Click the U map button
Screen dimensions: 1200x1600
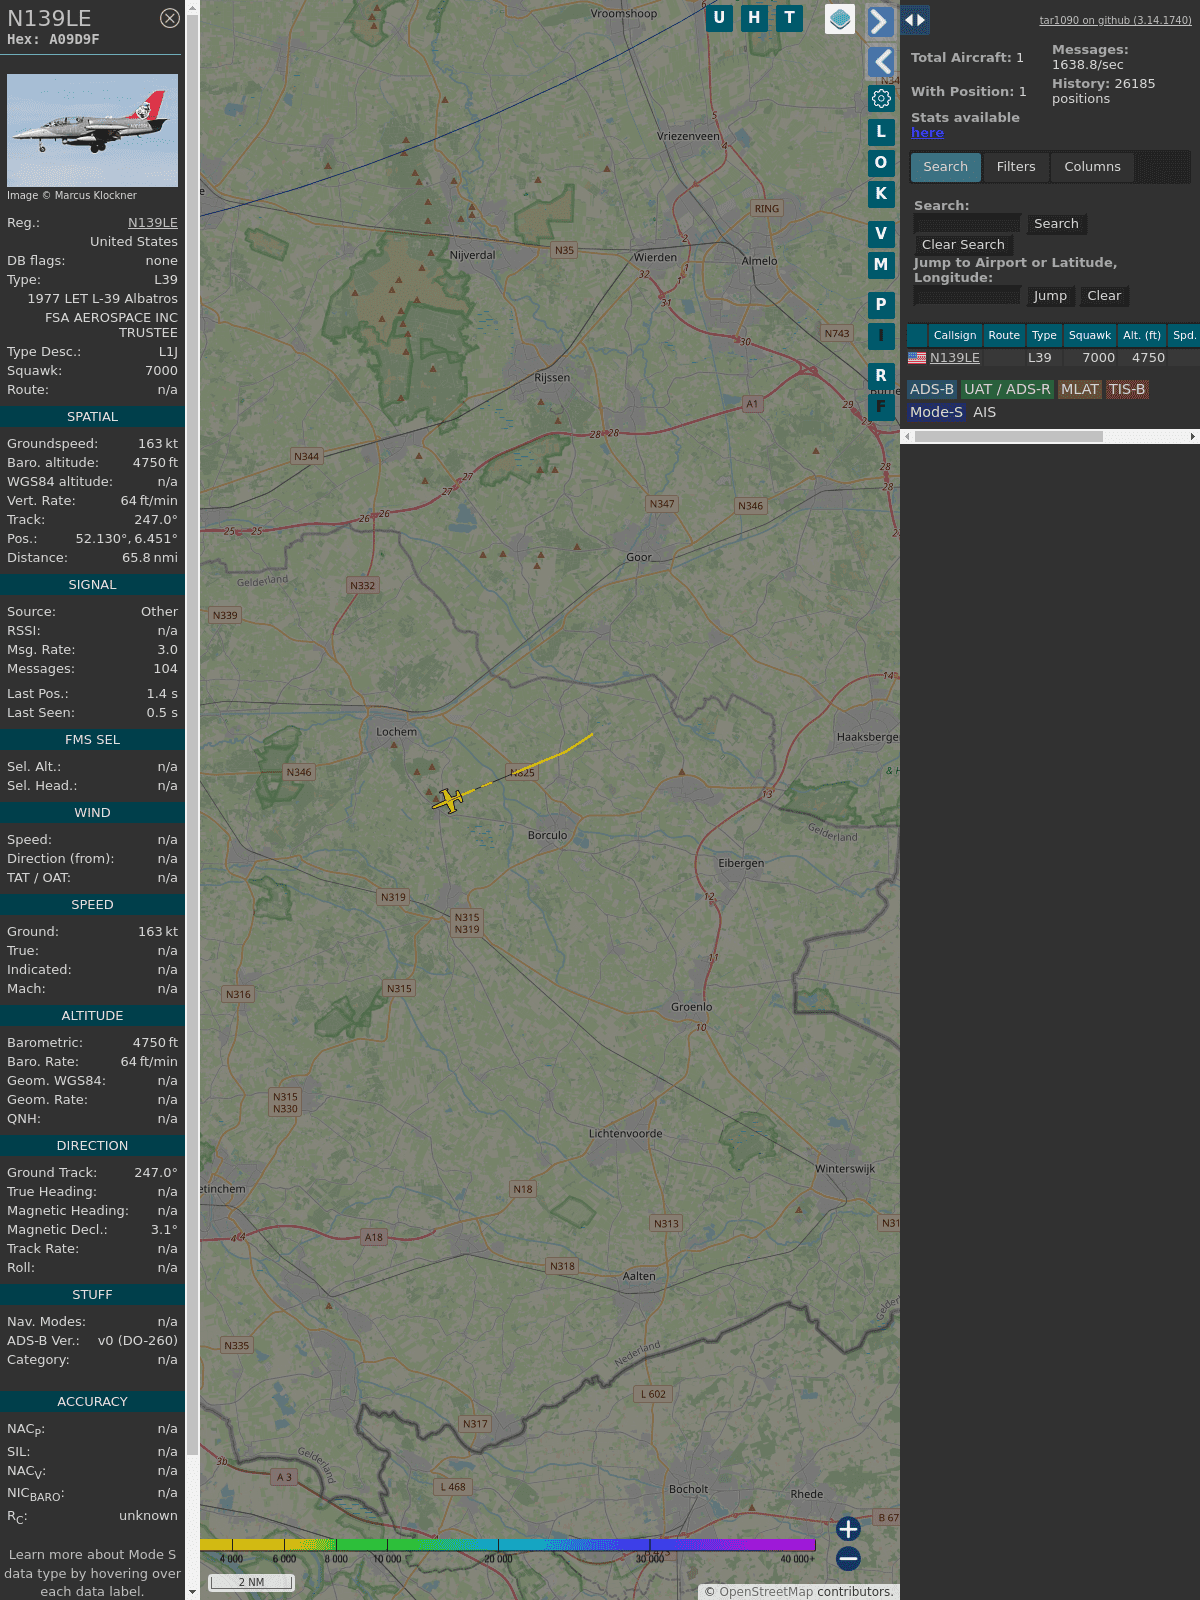point(719,18)
